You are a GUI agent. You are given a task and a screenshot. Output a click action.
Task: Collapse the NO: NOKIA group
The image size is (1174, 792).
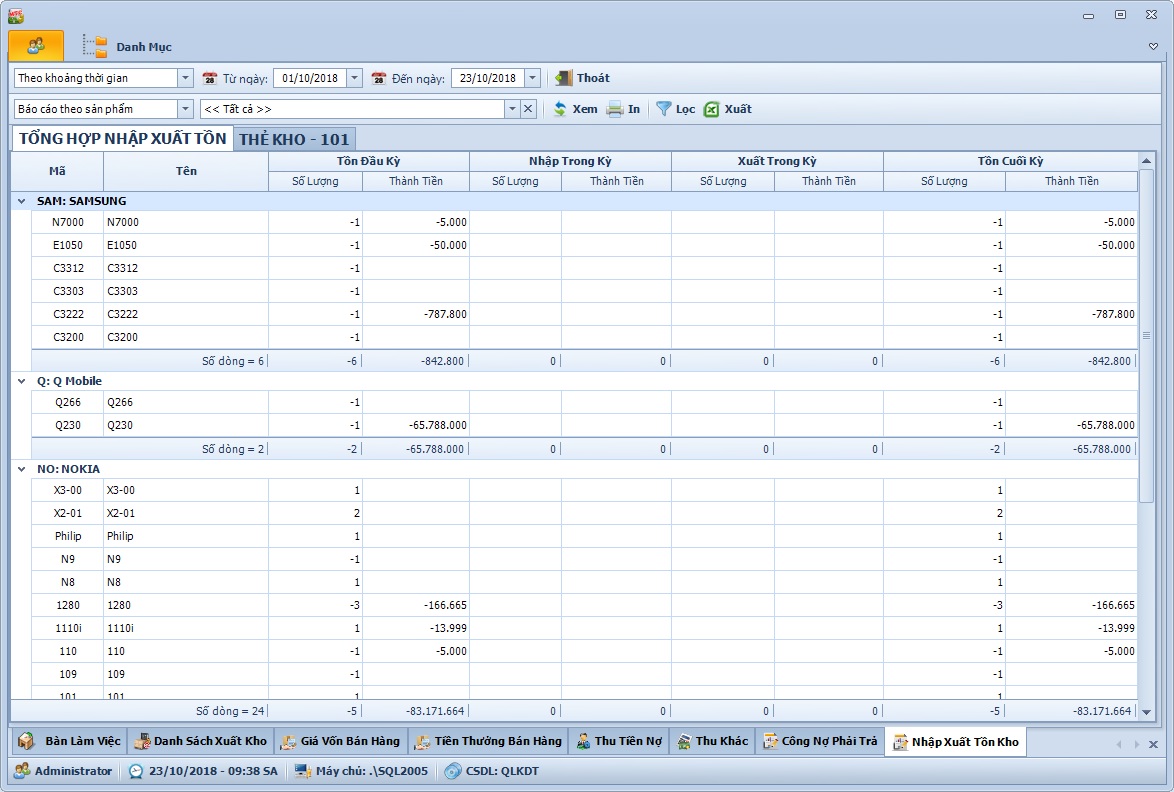pos(22,469)
